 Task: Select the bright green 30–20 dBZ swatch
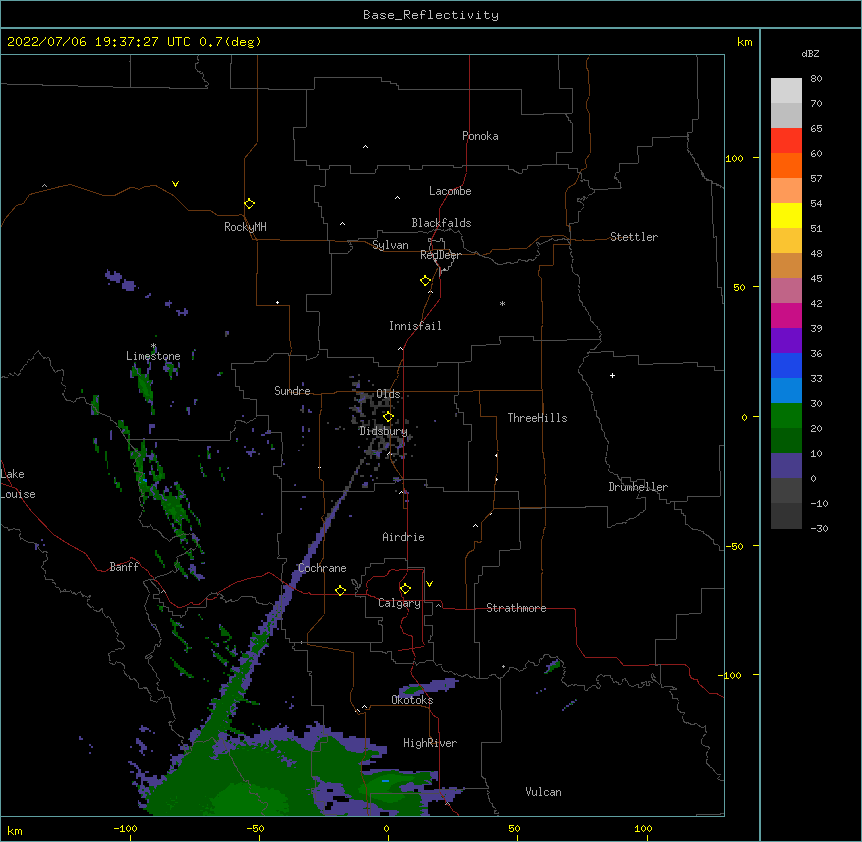click(x=786, y=416)
